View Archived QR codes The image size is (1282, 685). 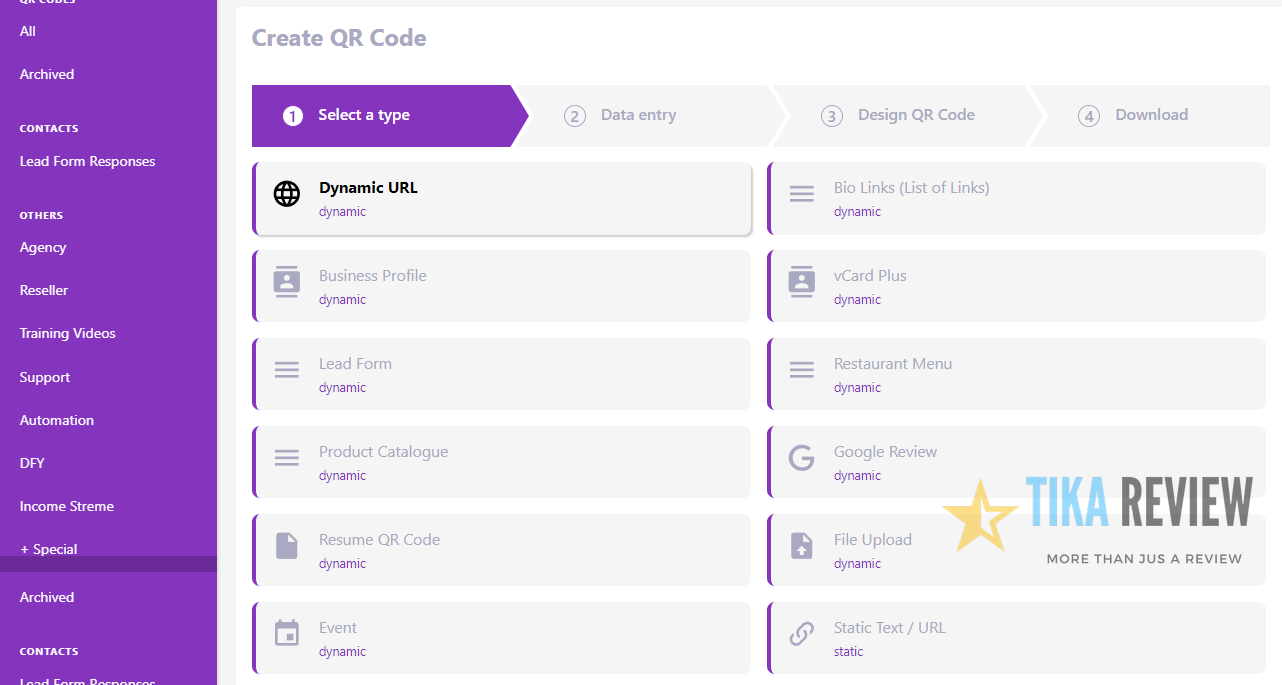(x=46, y=74)
